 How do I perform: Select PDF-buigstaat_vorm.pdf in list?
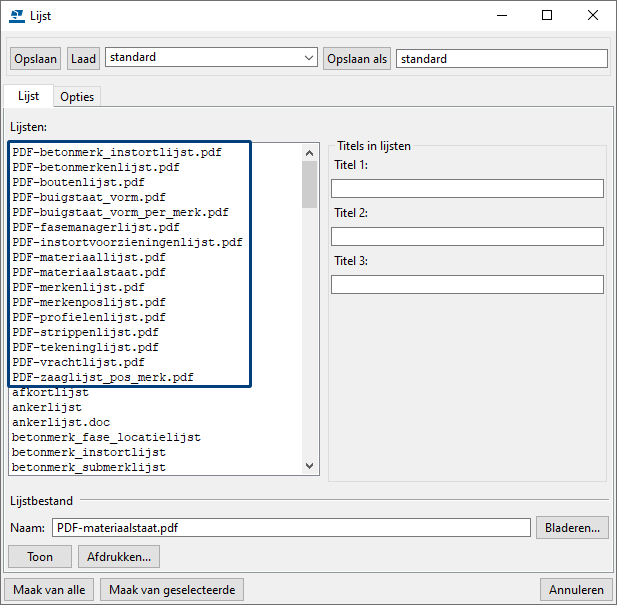[x=89, y=197]
